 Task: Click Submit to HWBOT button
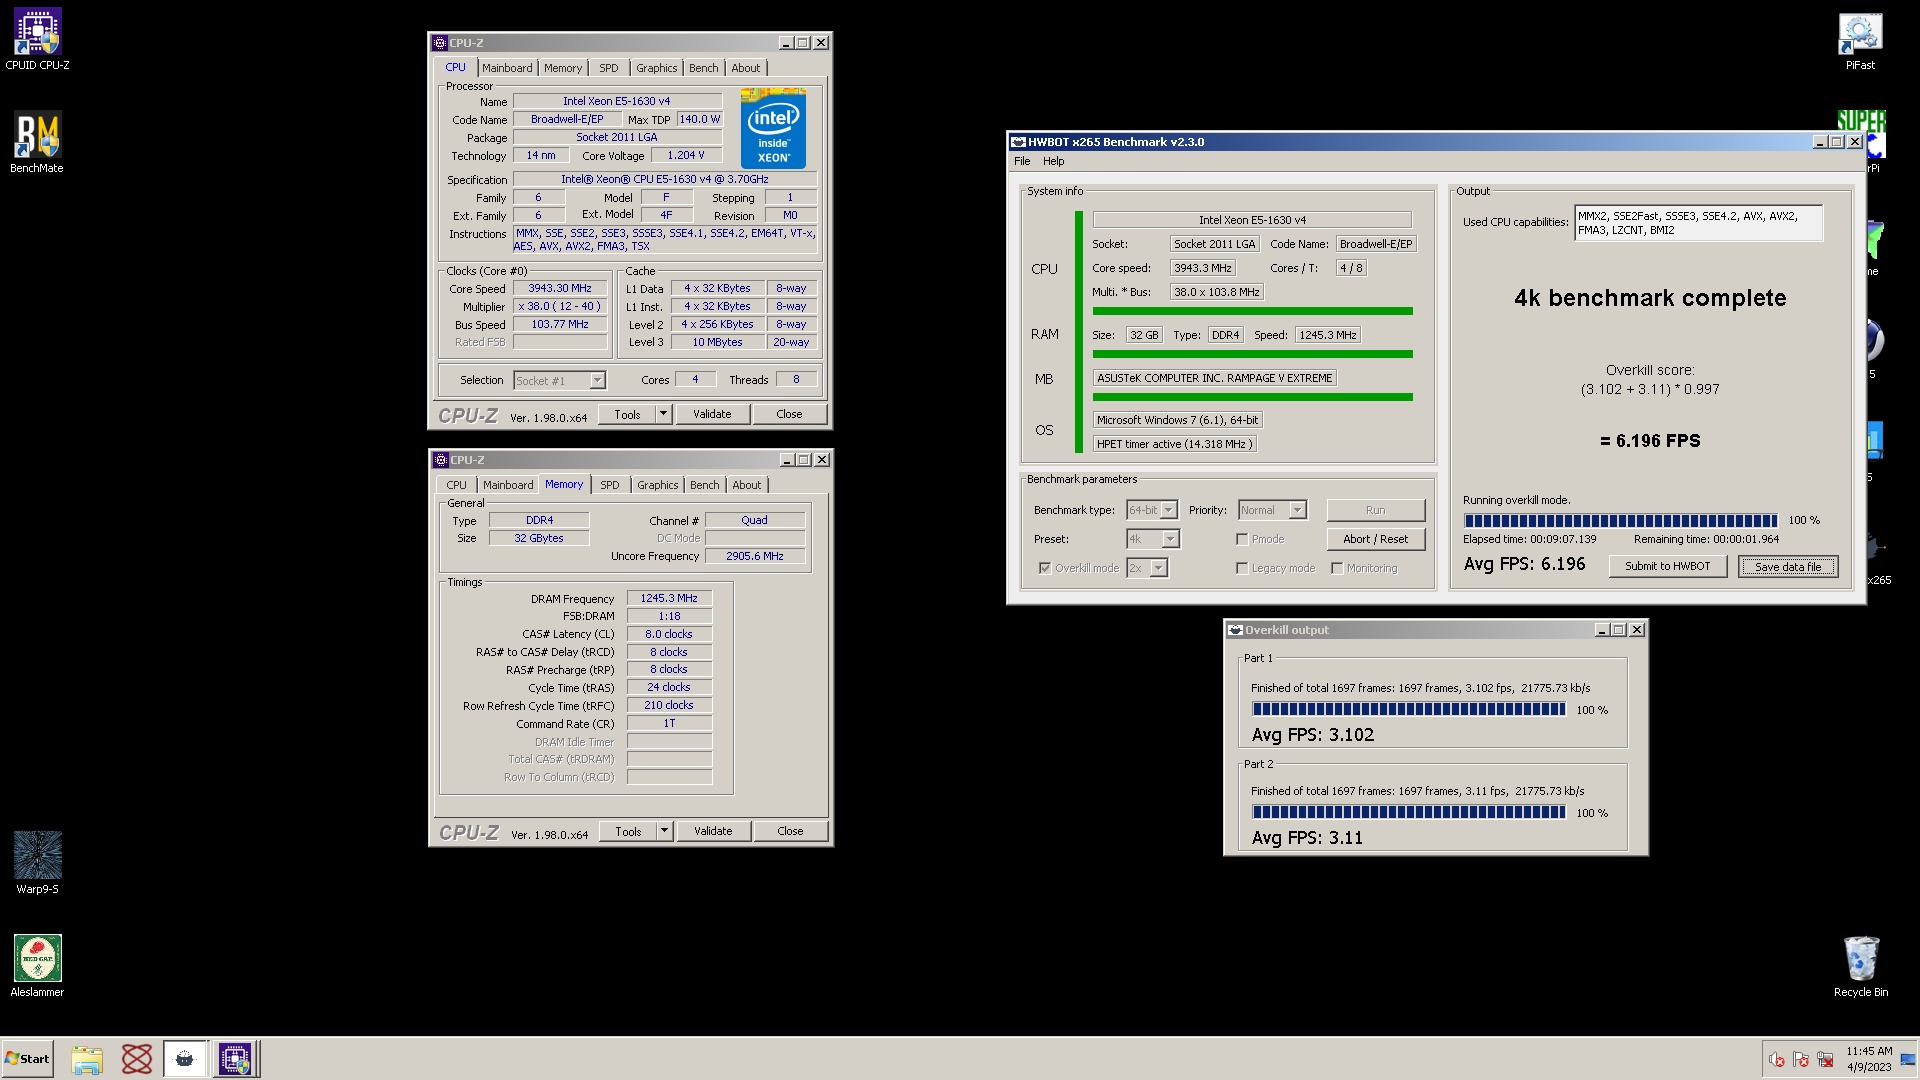coord(1667,566)
